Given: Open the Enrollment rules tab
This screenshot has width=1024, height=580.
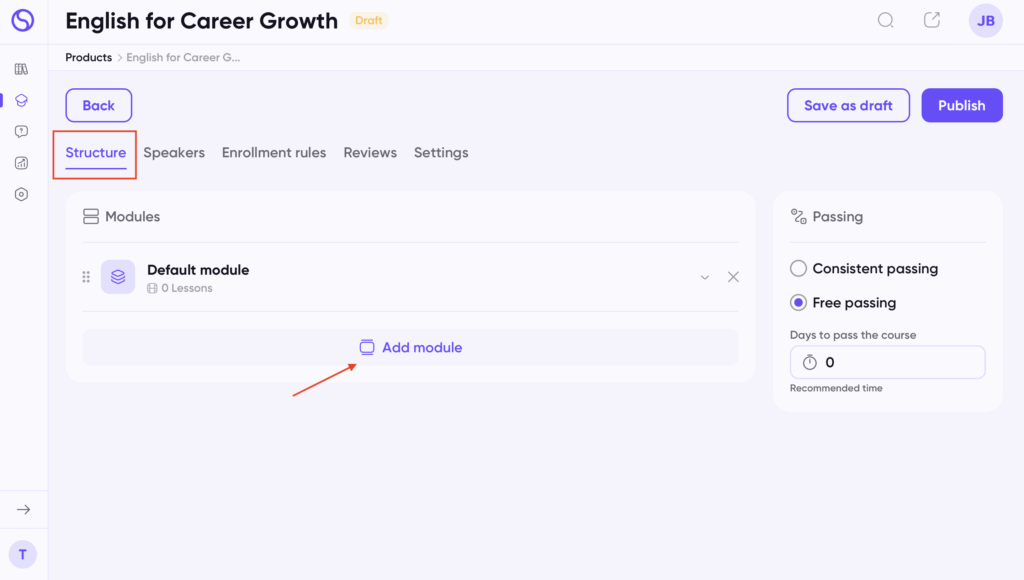Looking at the screenshot, I should [274, 152].
